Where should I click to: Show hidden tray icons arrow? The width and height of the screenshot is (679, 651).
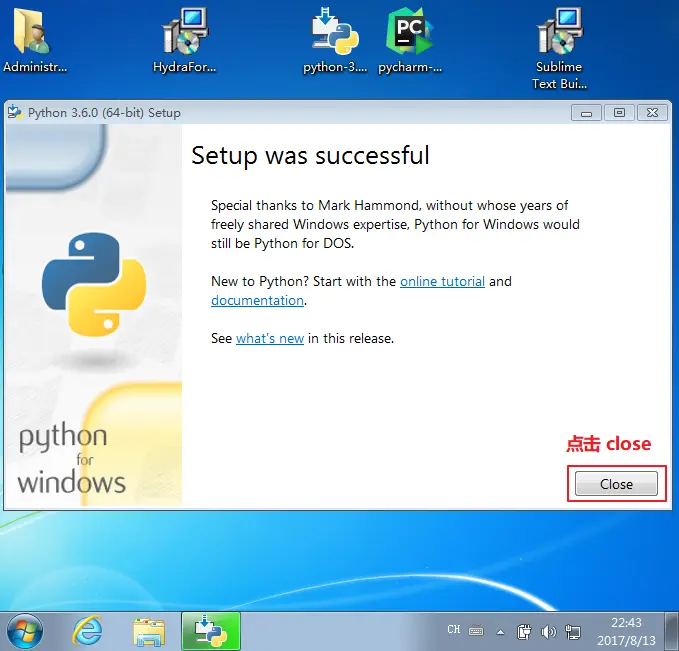(500, 632)
